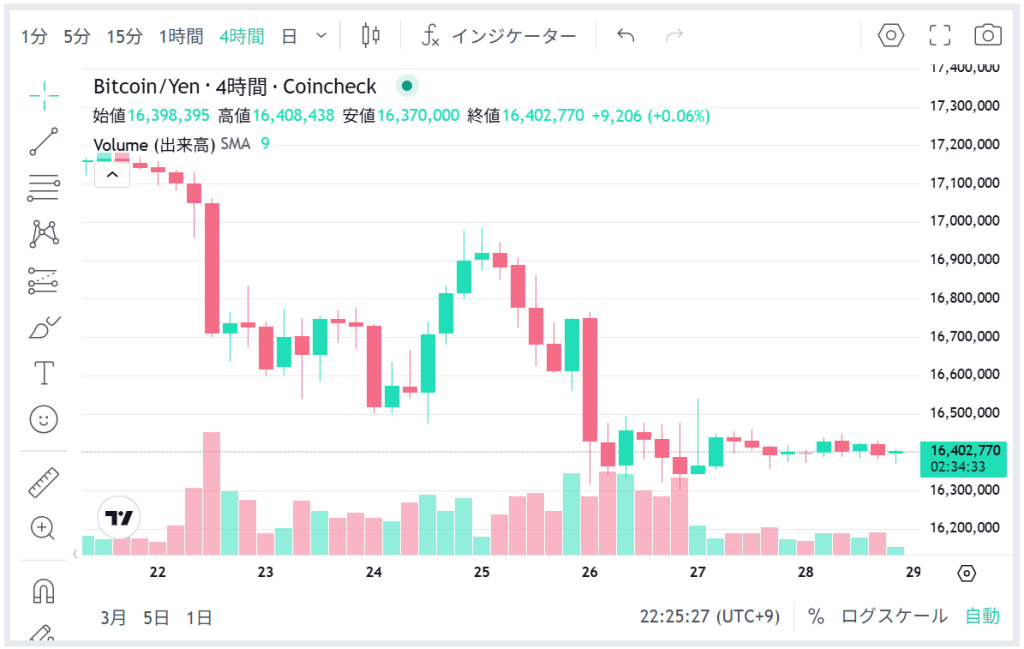Select the ruler measure tool
This screenshot has width=1024, height=649.
(44, 483)
